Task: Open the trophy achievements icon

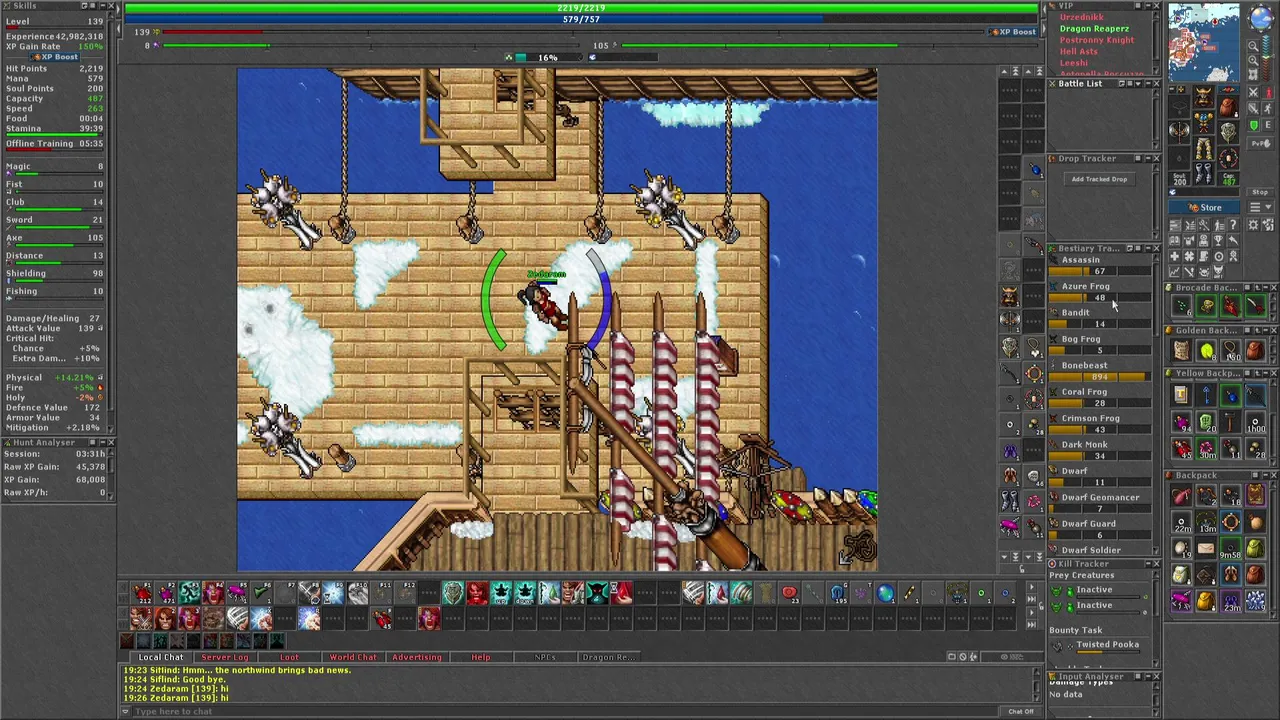Action: [1218, 240]
